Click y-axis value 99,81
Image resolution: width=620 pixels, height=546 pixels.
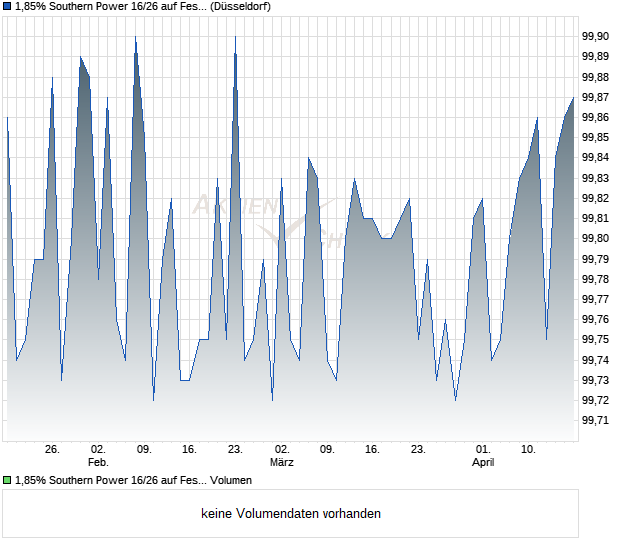pos(595,219)
